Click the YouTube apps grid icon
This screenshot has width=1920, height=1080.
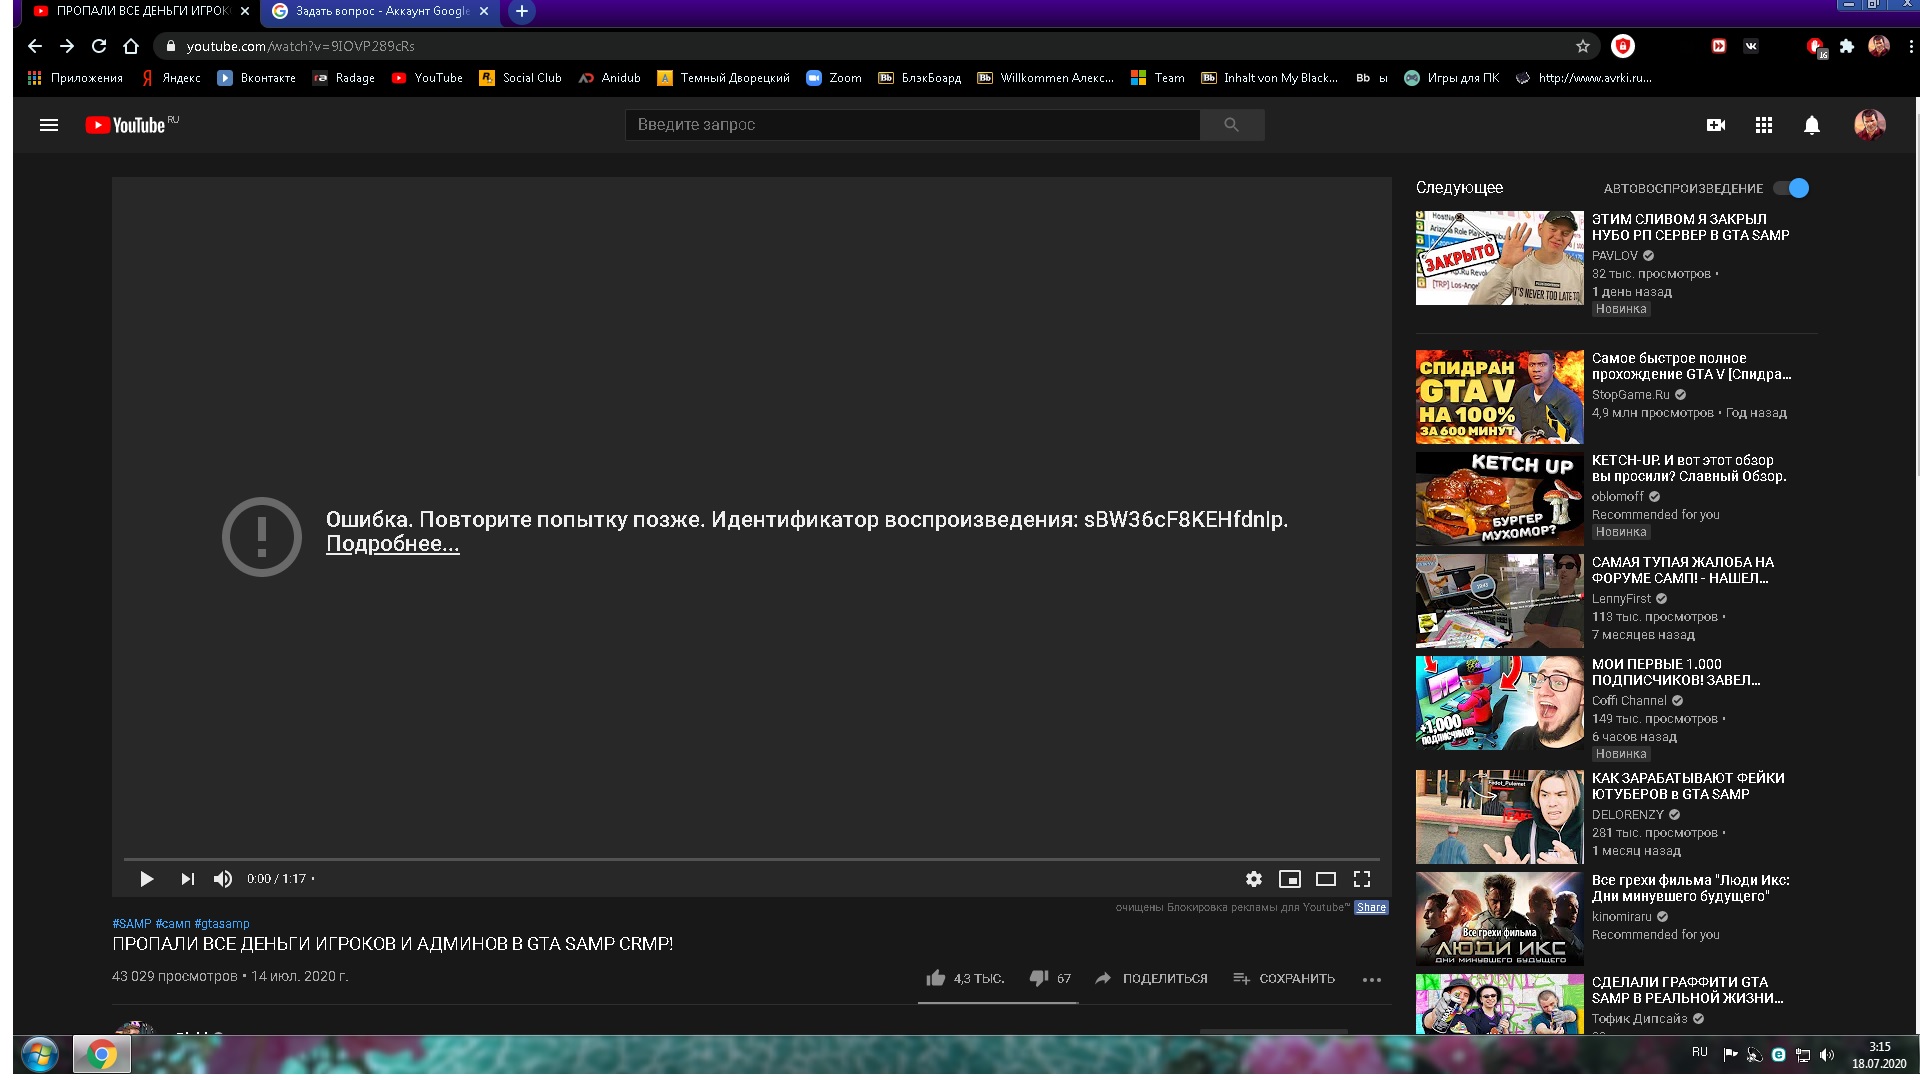pyautogui.click(x=1763, y=124)
